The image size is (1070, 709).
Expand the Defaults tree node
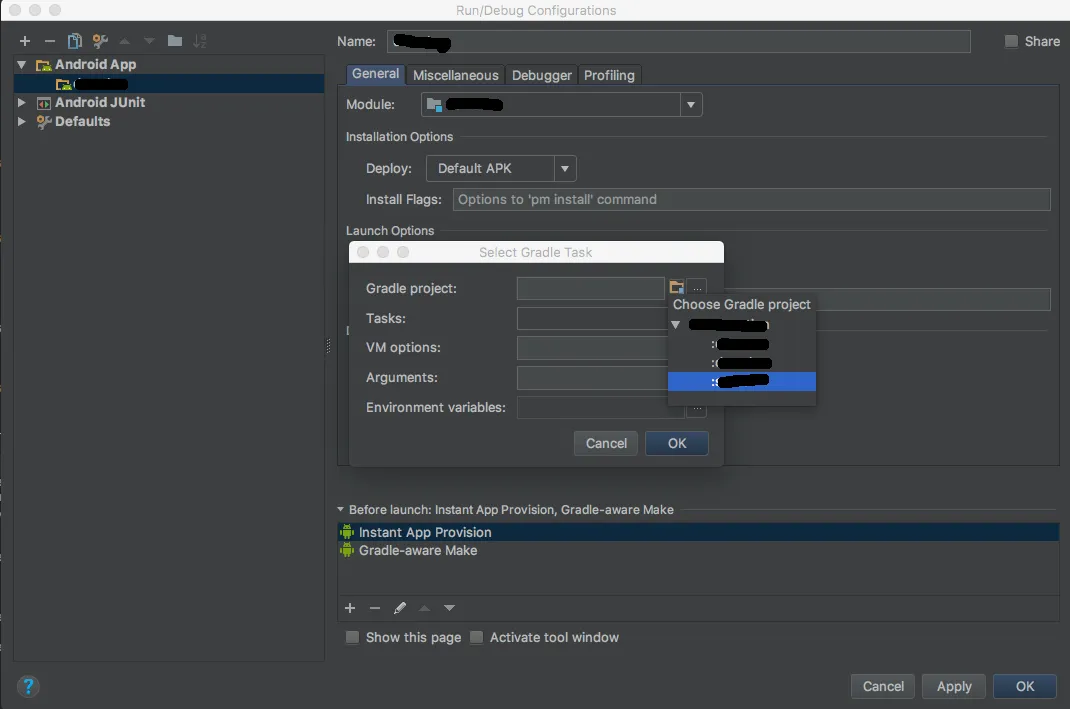pyautogui.click(x=22, y=121)
